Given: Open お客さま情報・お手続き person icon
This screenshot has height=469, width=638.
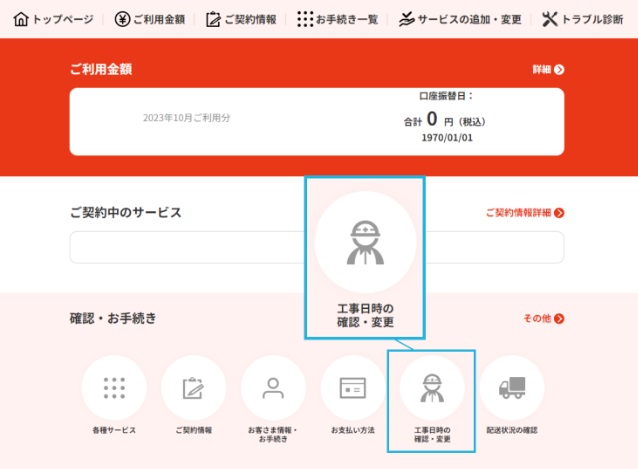Looking at the screenshot, I should pos(273,388).
